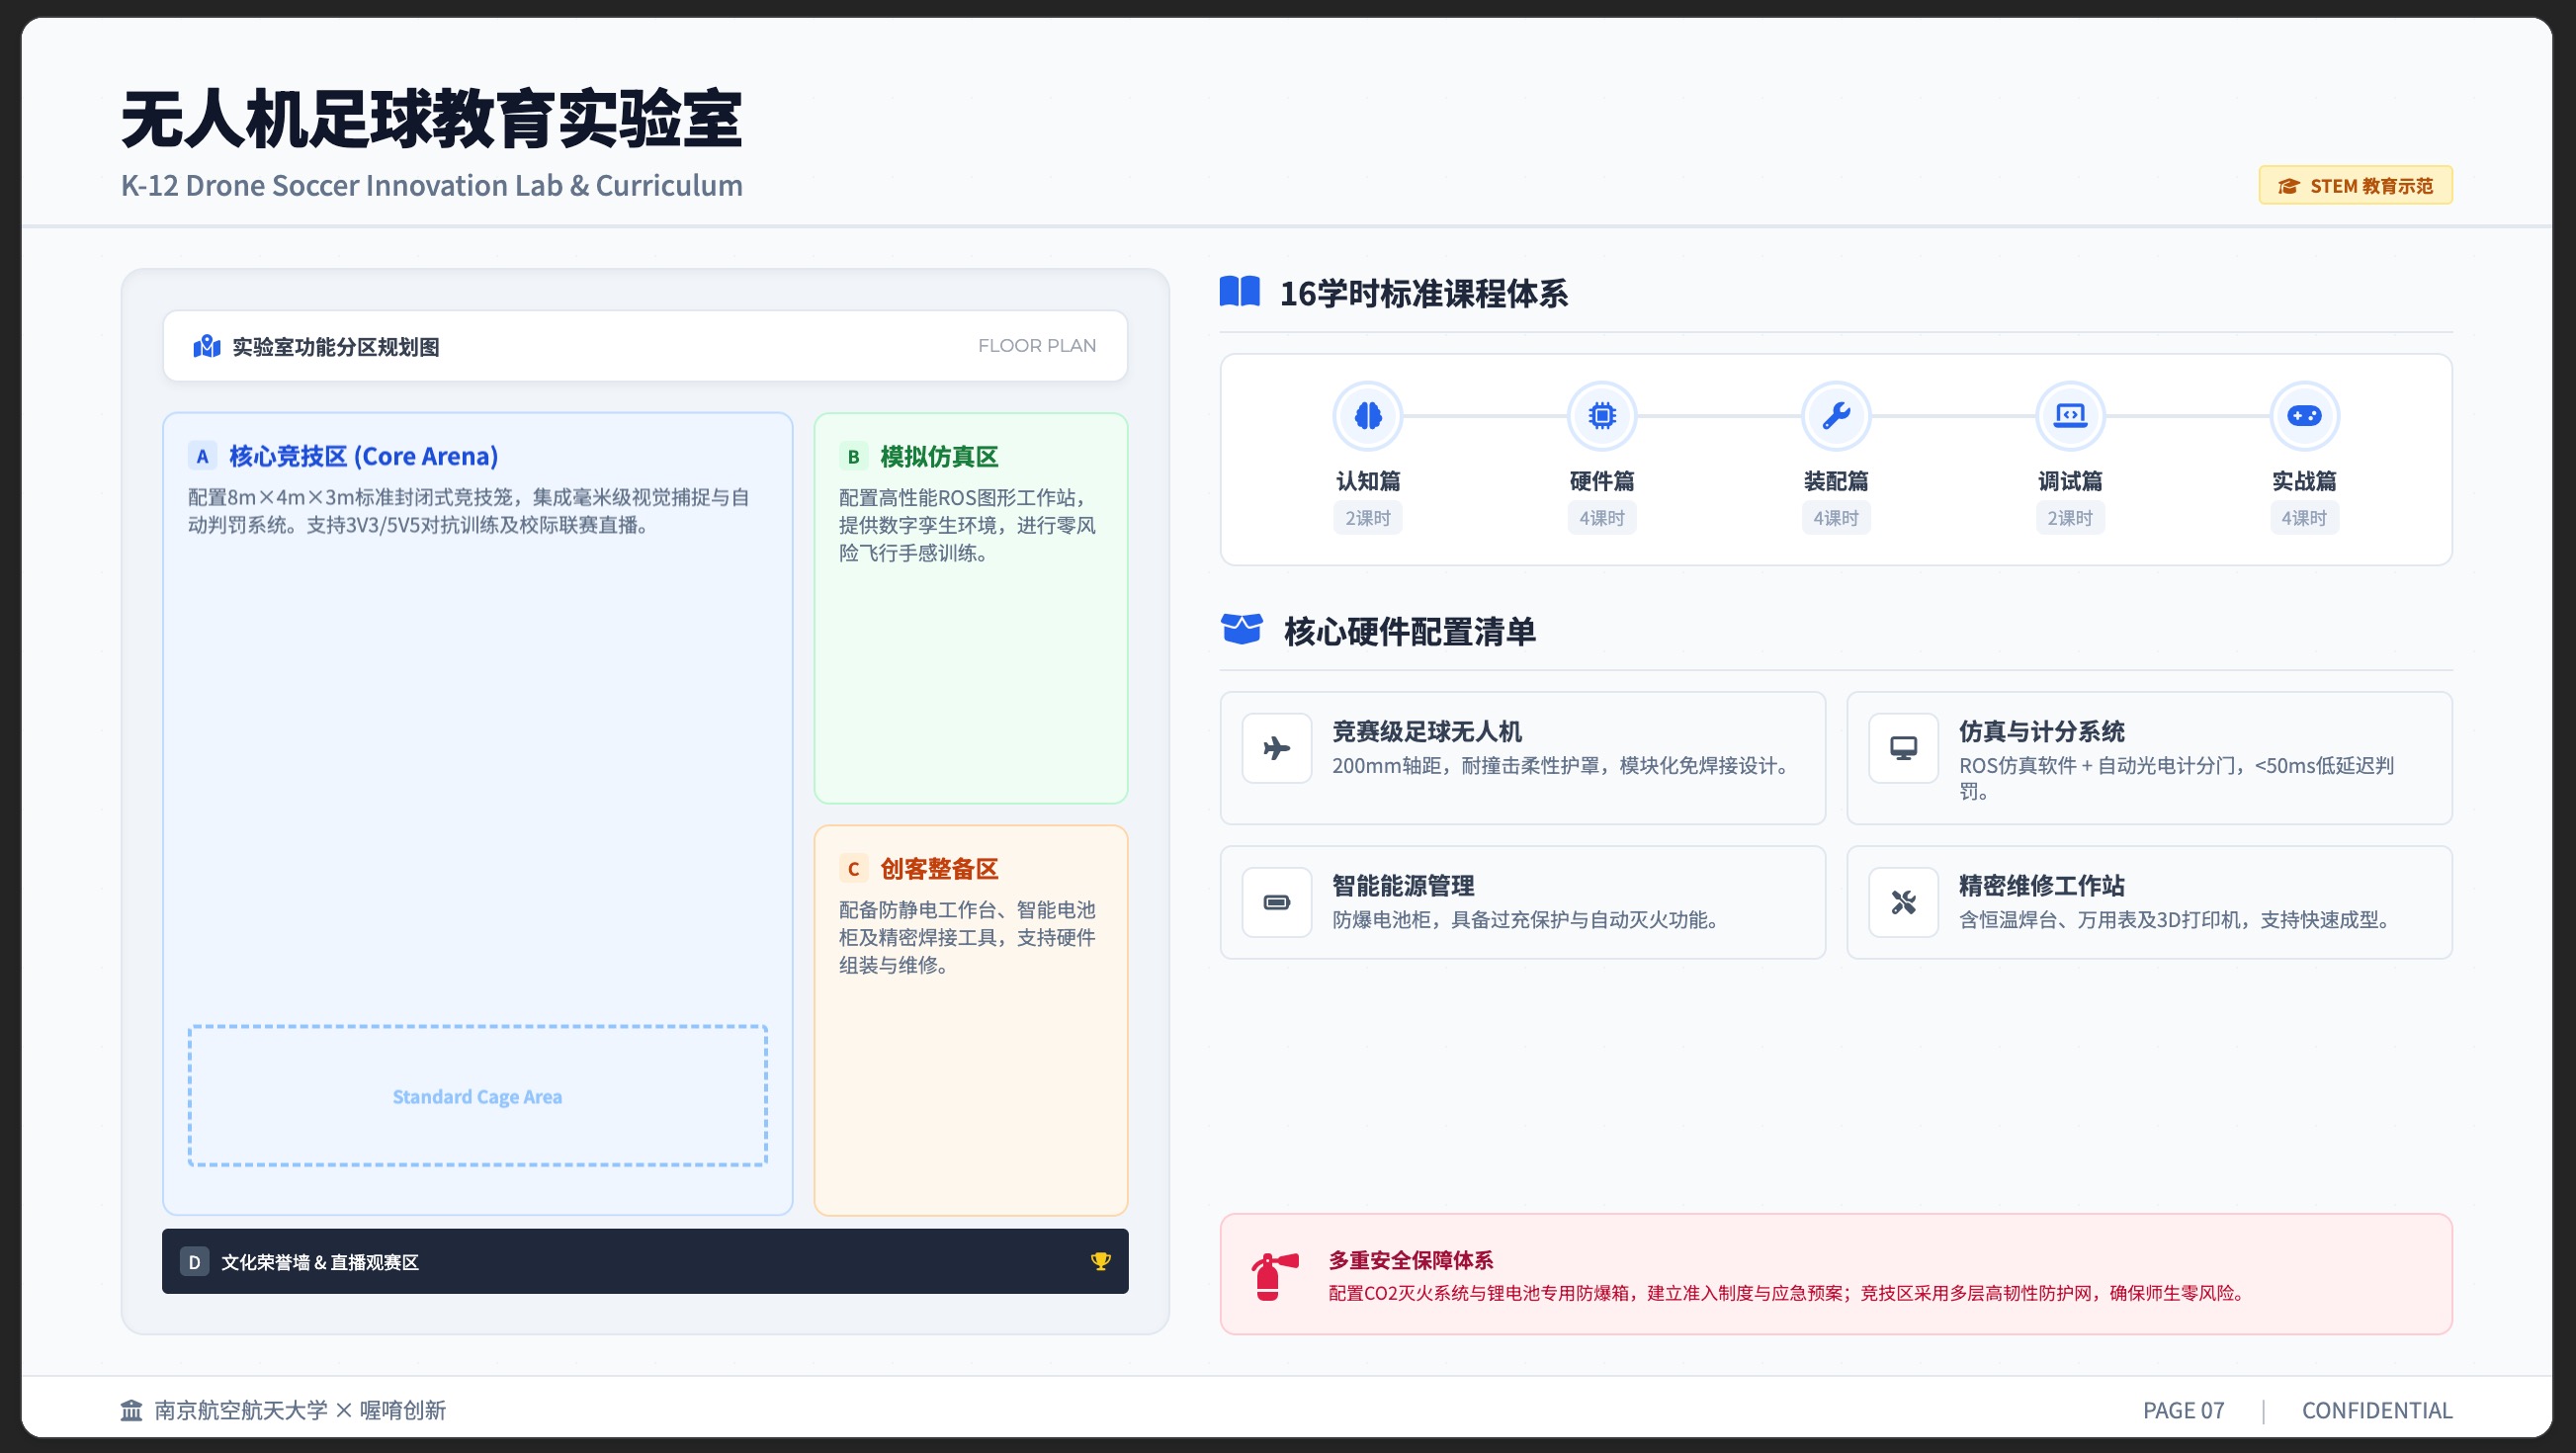Click the 南京航空航天大学 × 喔唷创新 footer text

300,1410
